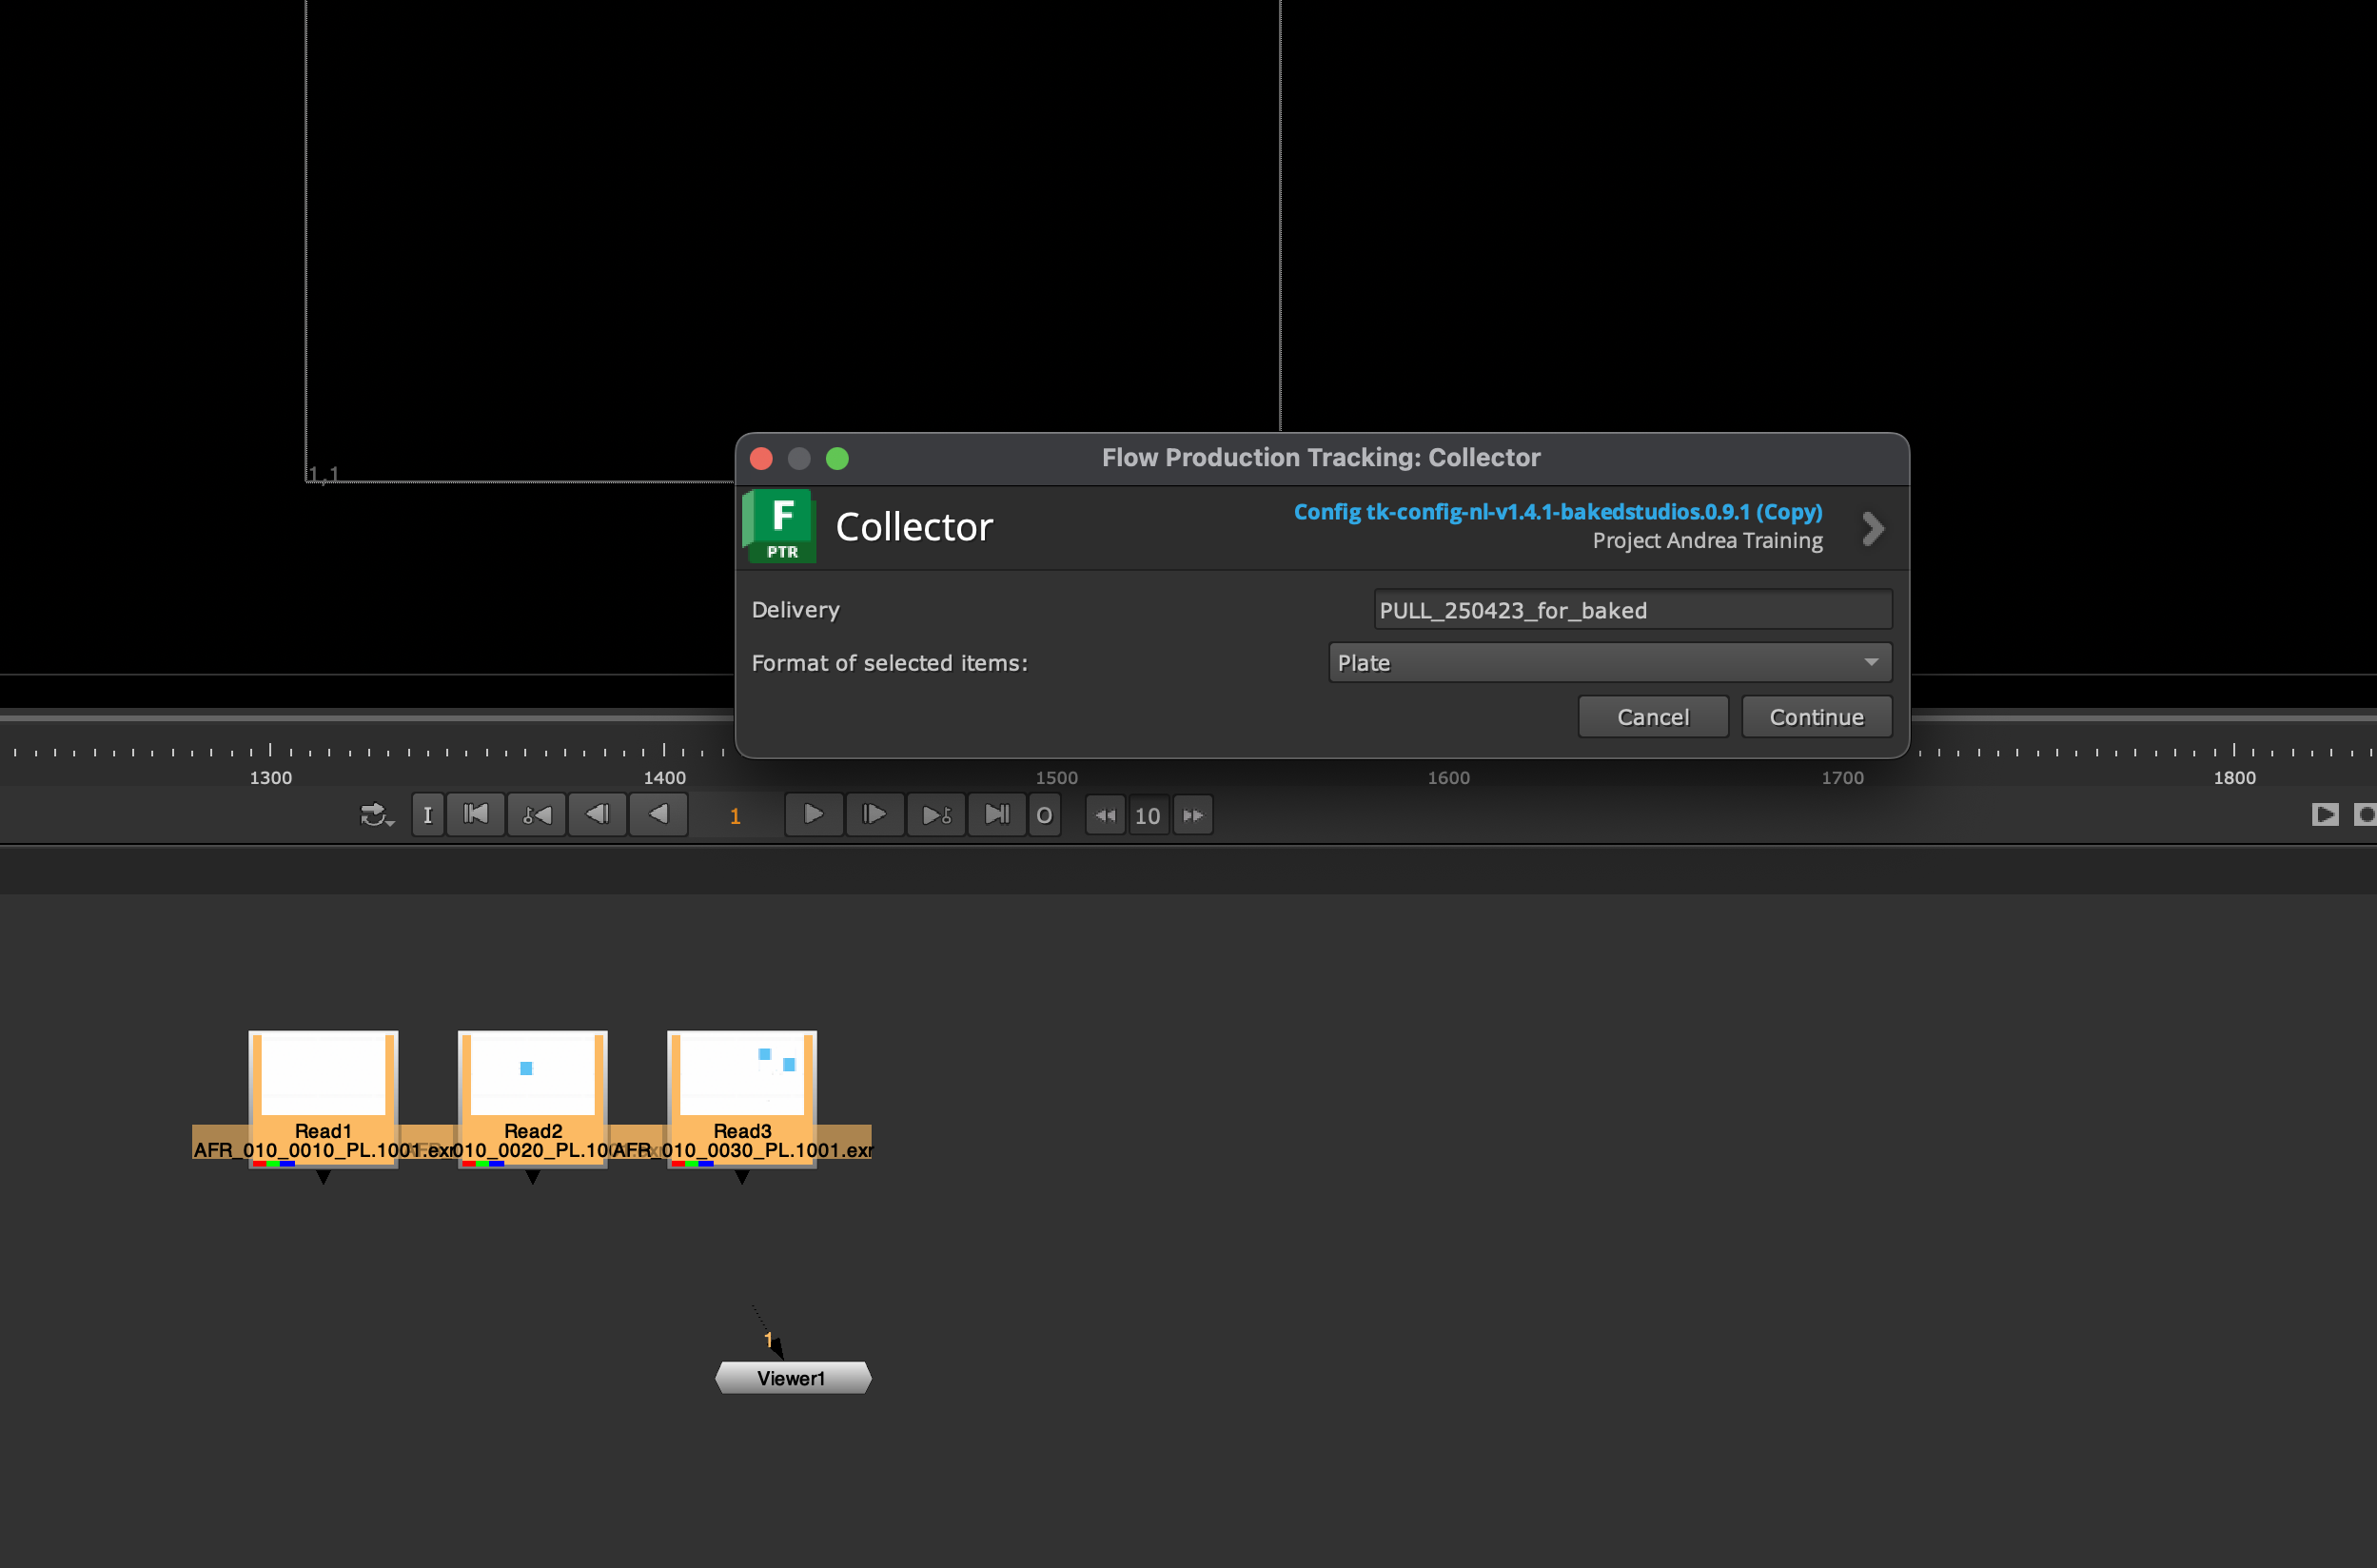This screenshot has width=2377, height=1568.
Task: Click the Delivery name text field
Action: pos(1632,610)
